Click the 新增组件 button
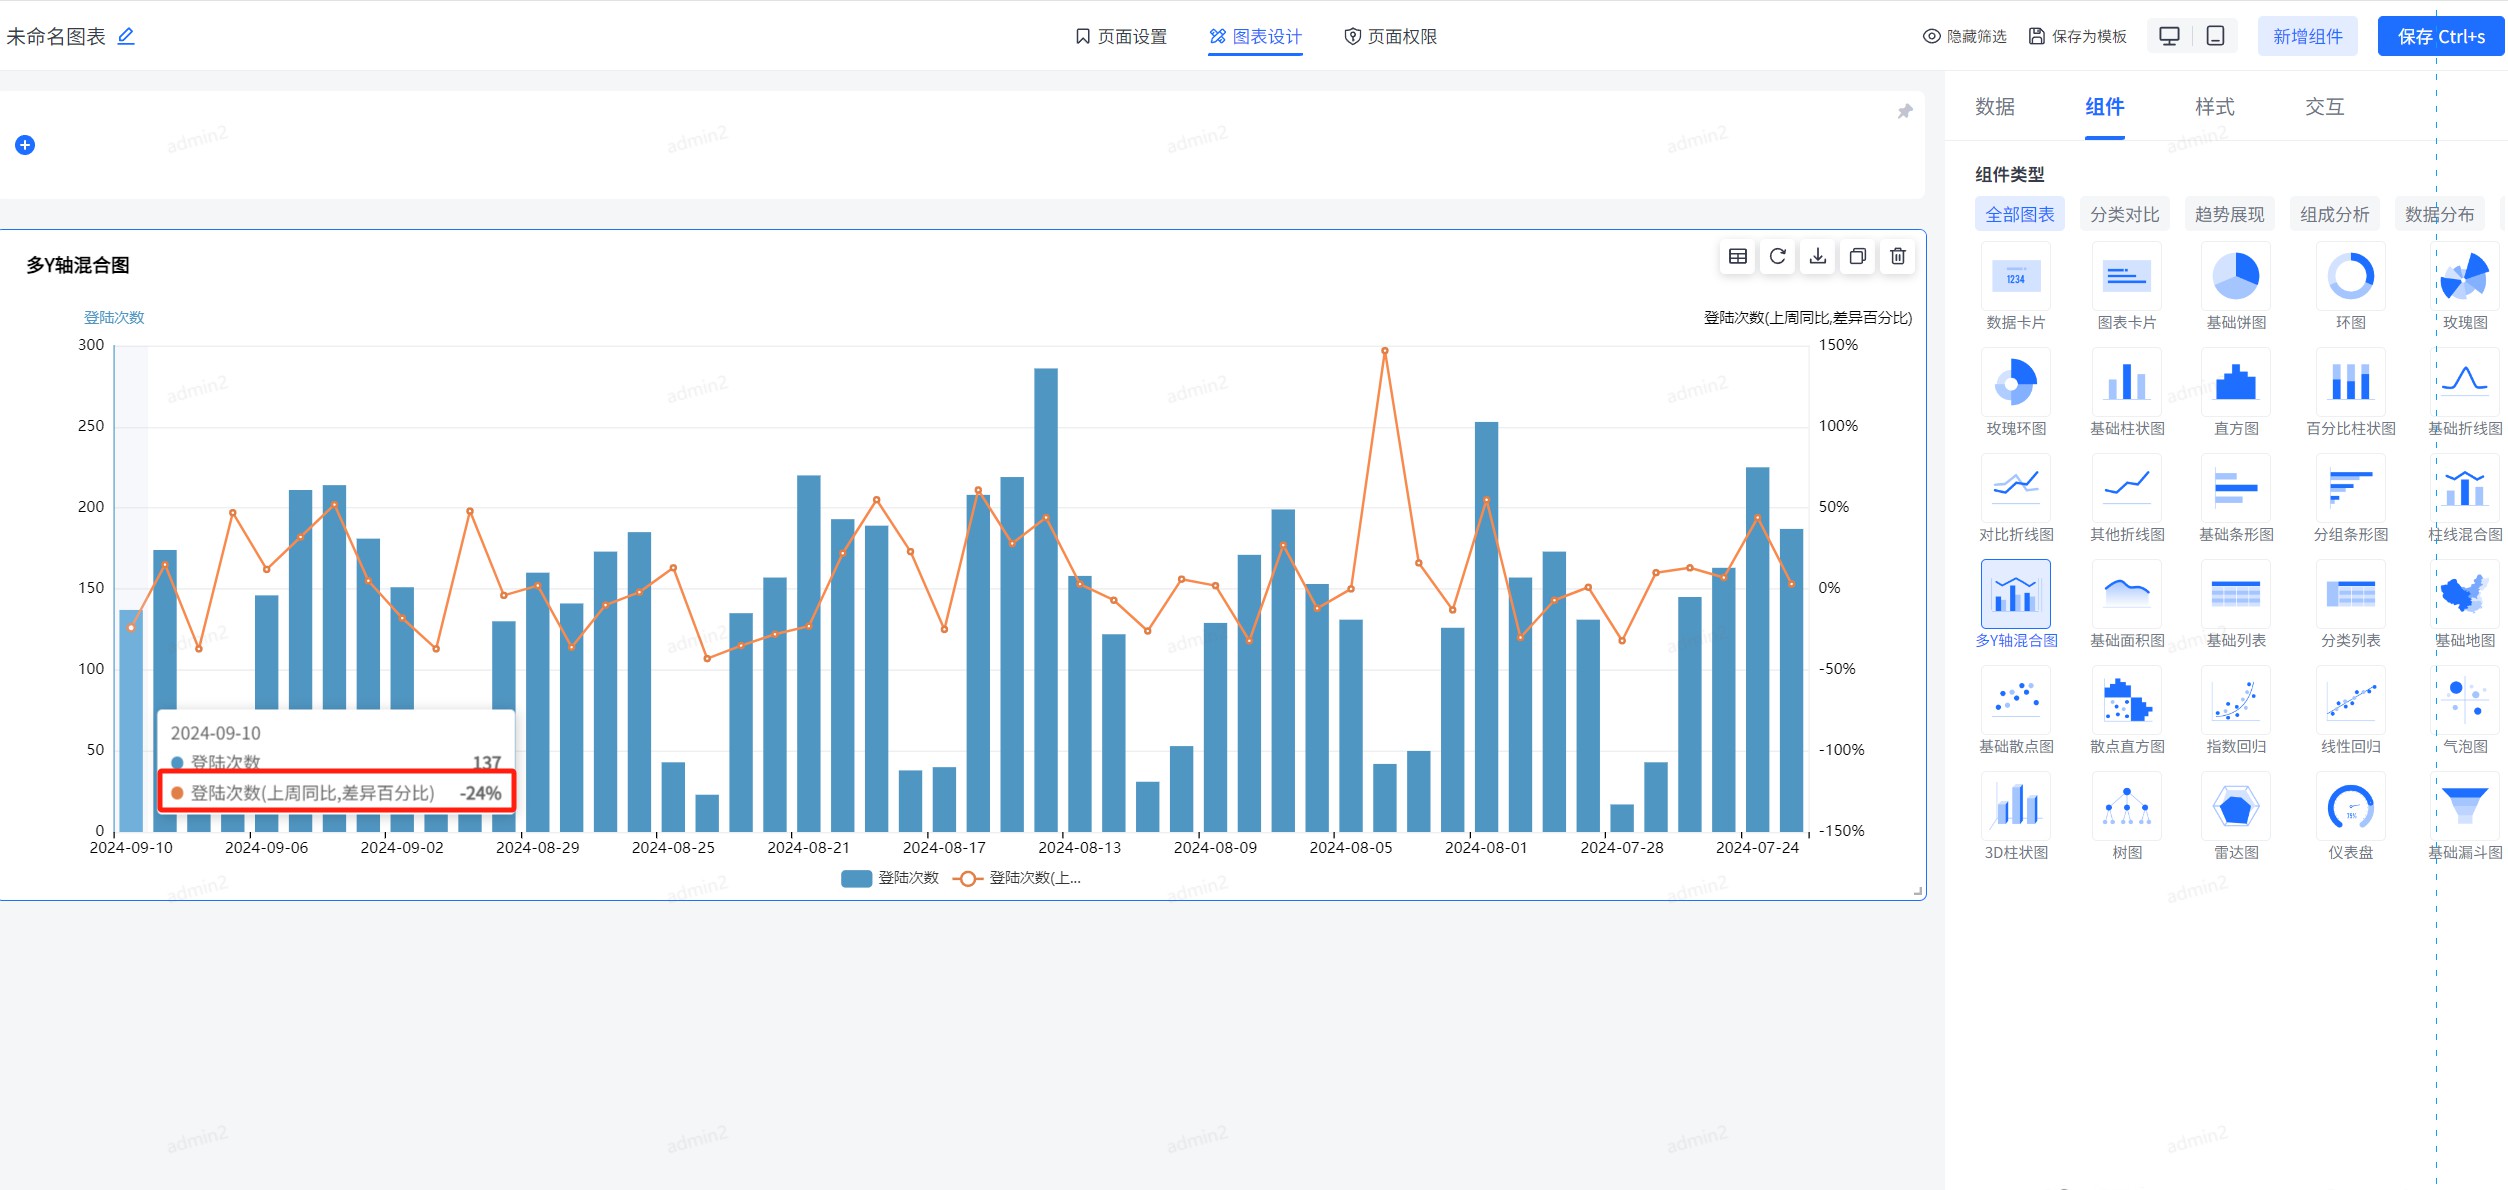Image resolution: width=2508 pixels, height=1190 pixels. pyautogui.click(x=2308, y=36)
